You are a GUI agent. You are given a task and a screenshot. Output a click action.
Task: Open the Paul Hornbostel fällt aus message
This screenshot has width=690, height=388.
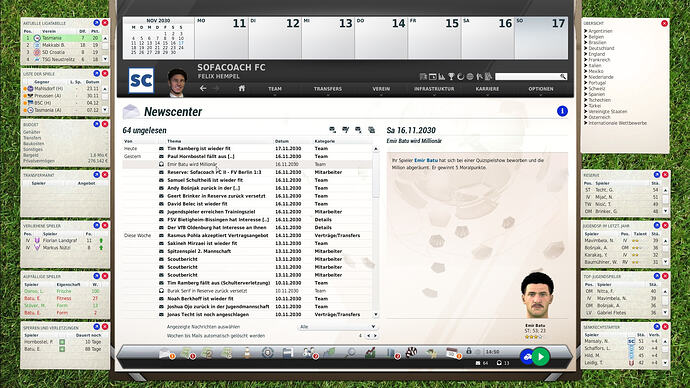tap(201, 156)
